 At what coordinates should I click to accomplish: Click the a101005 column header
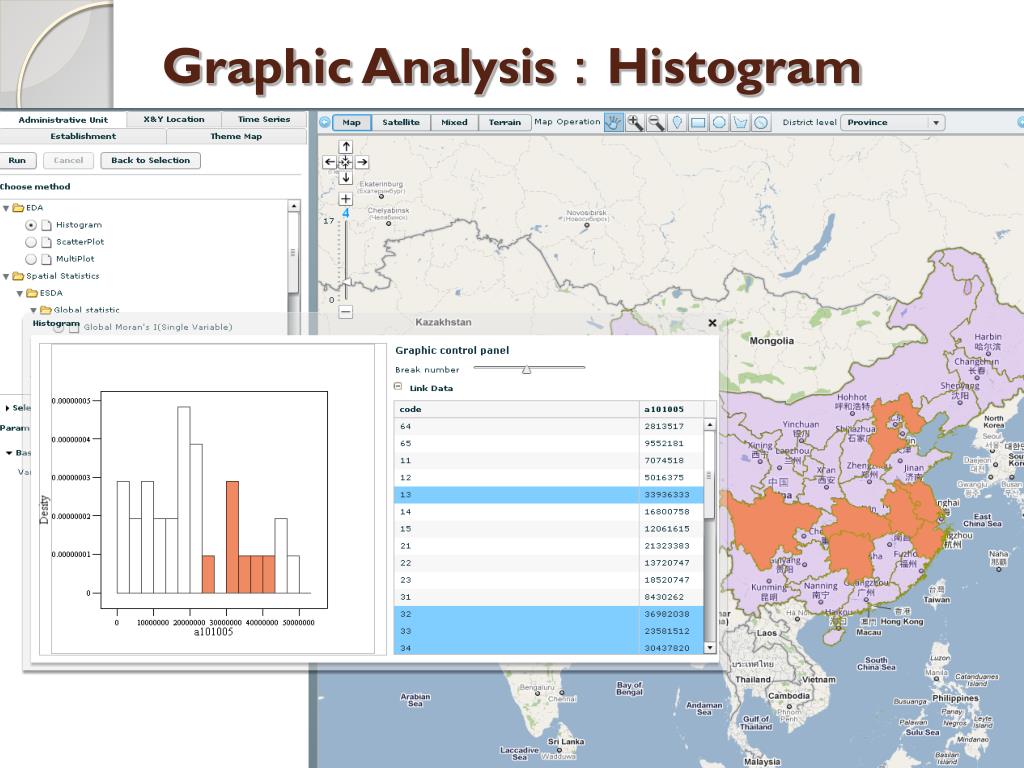pyautogui.click(x=671, y=409)
